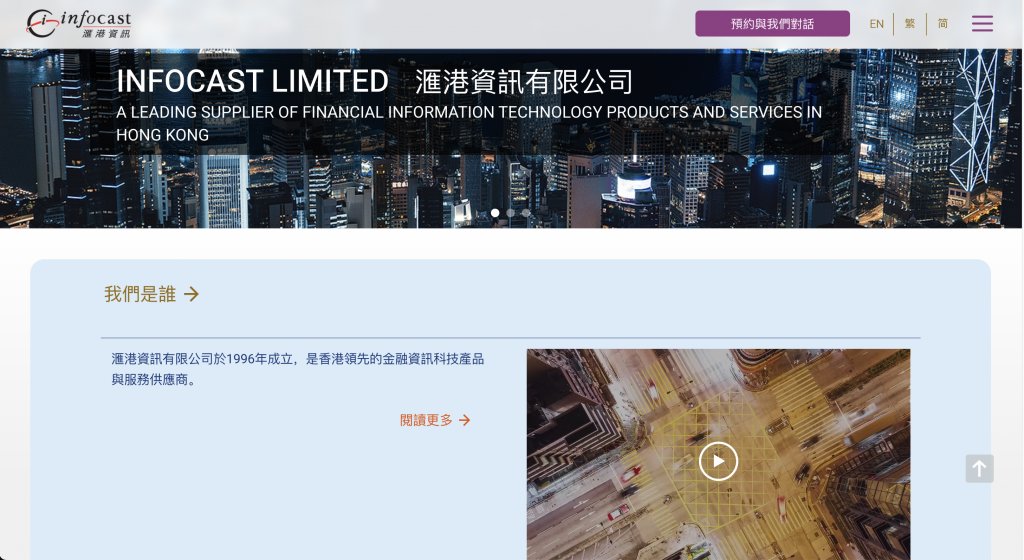Select the first carousel slide dot
The height and width of the screenshot is (560, 1024).
click(x=495, y=213)
